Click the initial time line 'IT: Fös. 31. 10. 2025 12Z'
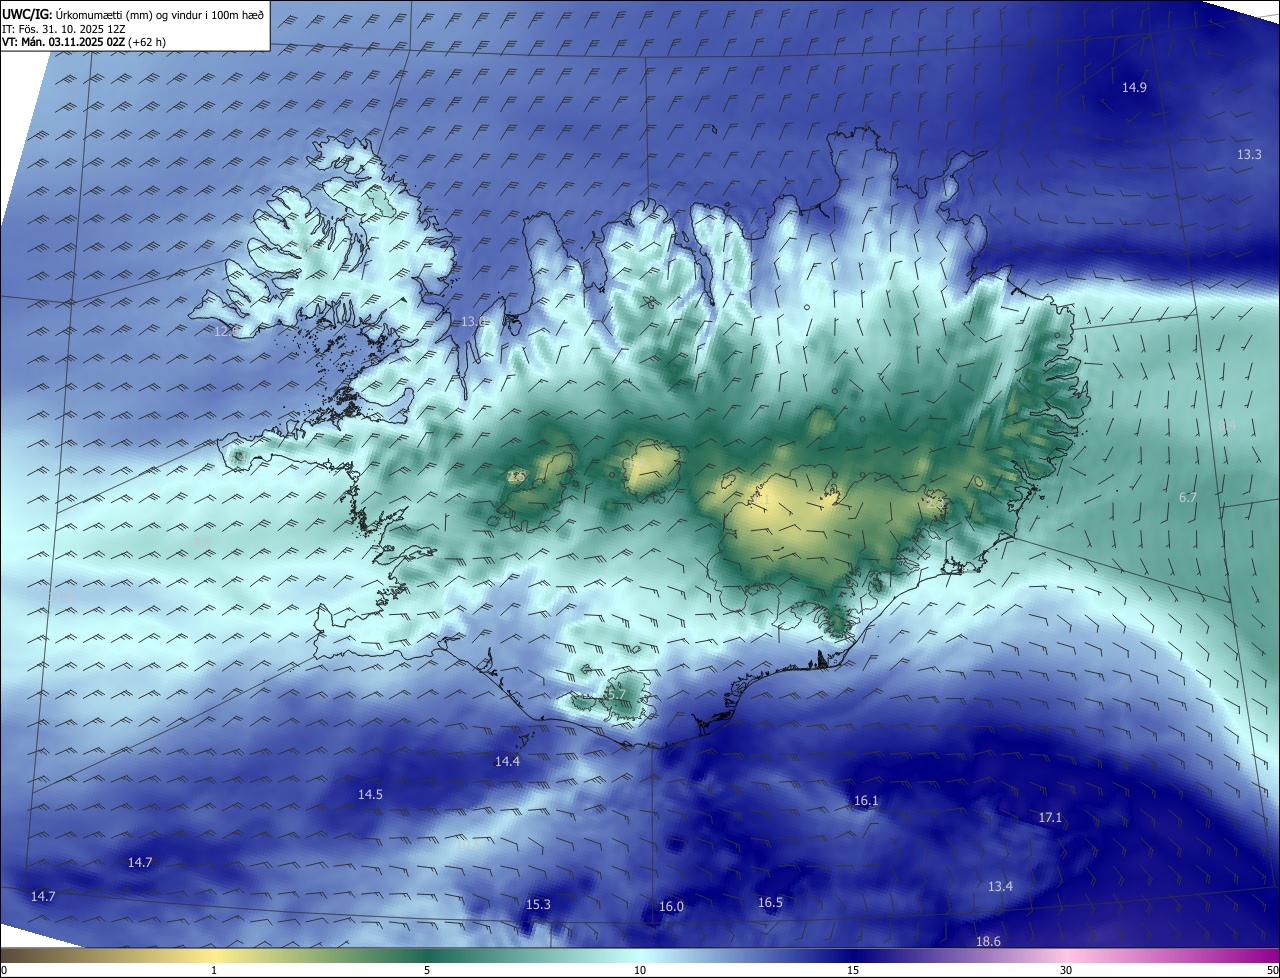 coord(66,29)
